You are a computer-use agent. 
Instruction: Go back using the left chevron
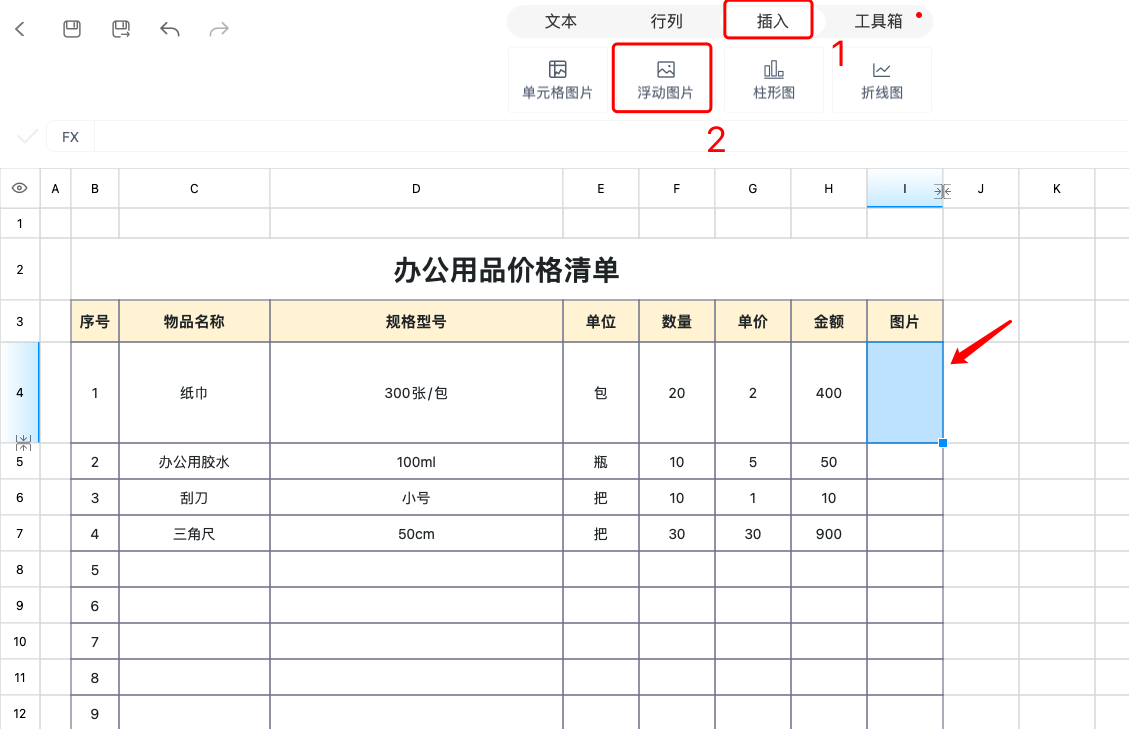click(x=20, y=29)
